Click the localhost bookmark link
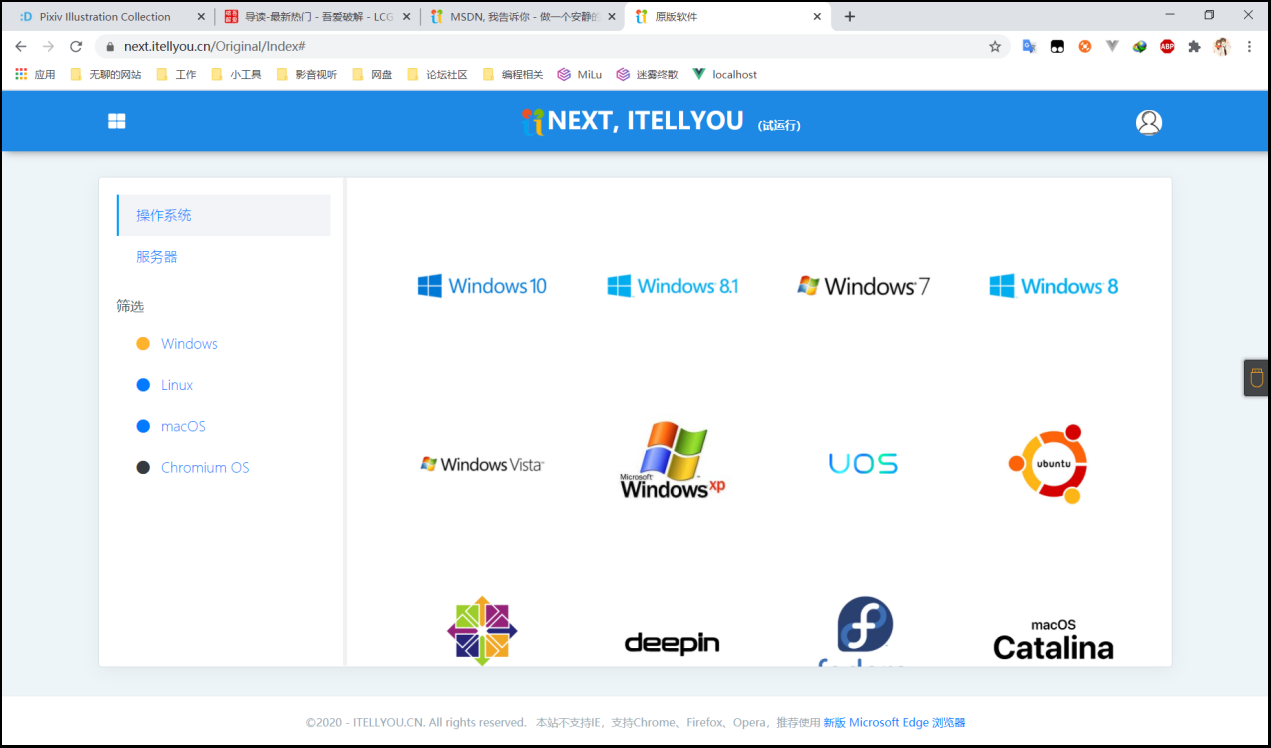Screen dimensions: 1271x748 click(733, 73)
